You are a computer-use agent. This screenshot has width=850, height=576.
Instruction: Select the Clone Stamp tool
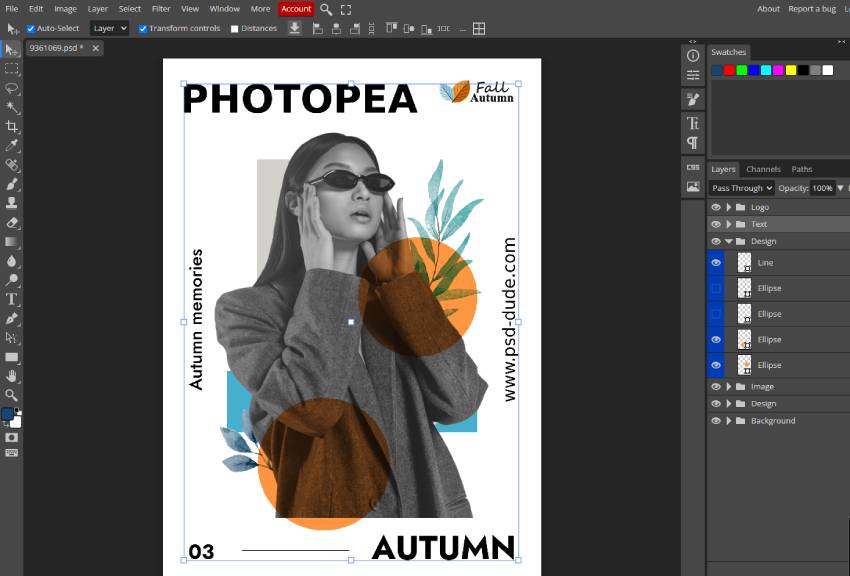11,203
